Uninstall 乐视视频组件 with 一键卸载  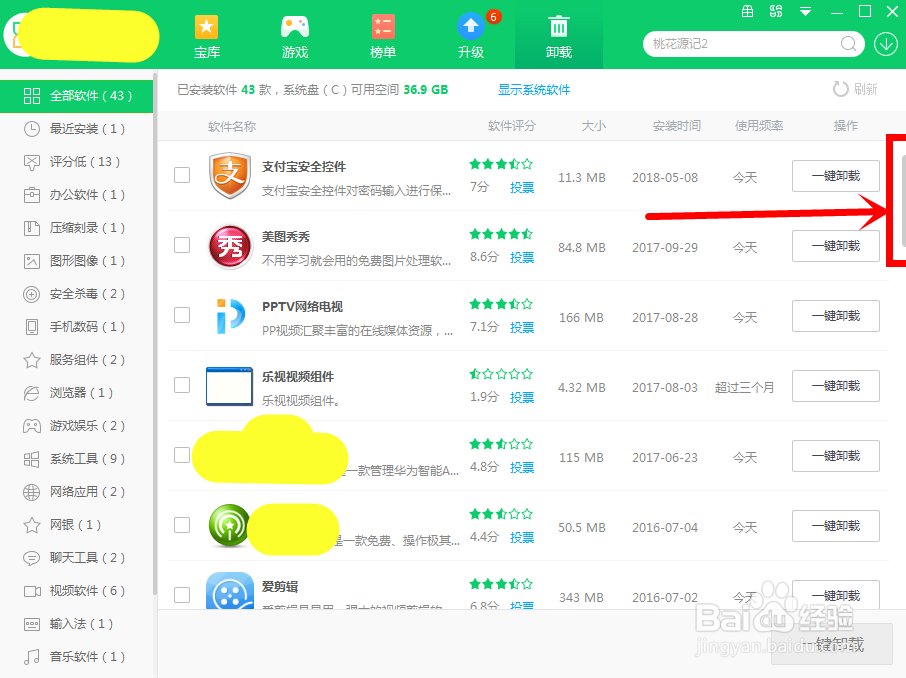836,386
